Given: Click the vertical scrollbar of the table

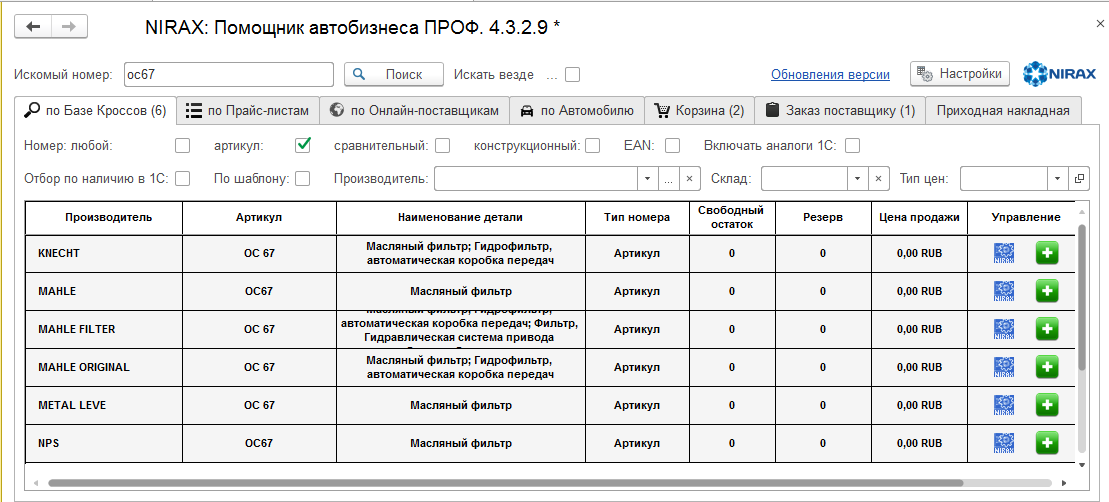Looking at the screenshot, I should [1081, 297].
